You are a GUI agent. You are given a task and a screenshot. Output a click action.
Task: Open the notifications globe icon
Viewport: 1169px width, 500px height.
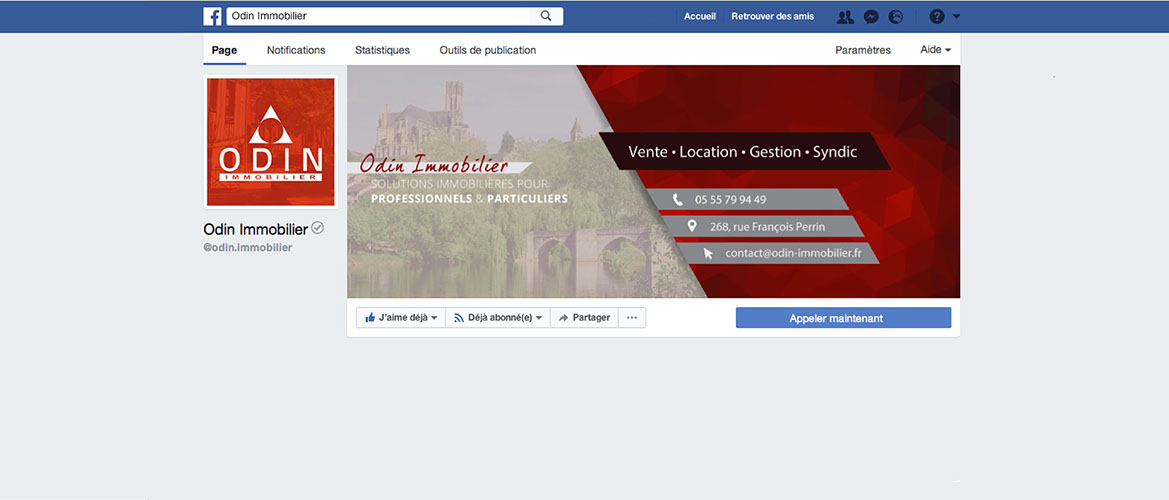click(895, 16)
